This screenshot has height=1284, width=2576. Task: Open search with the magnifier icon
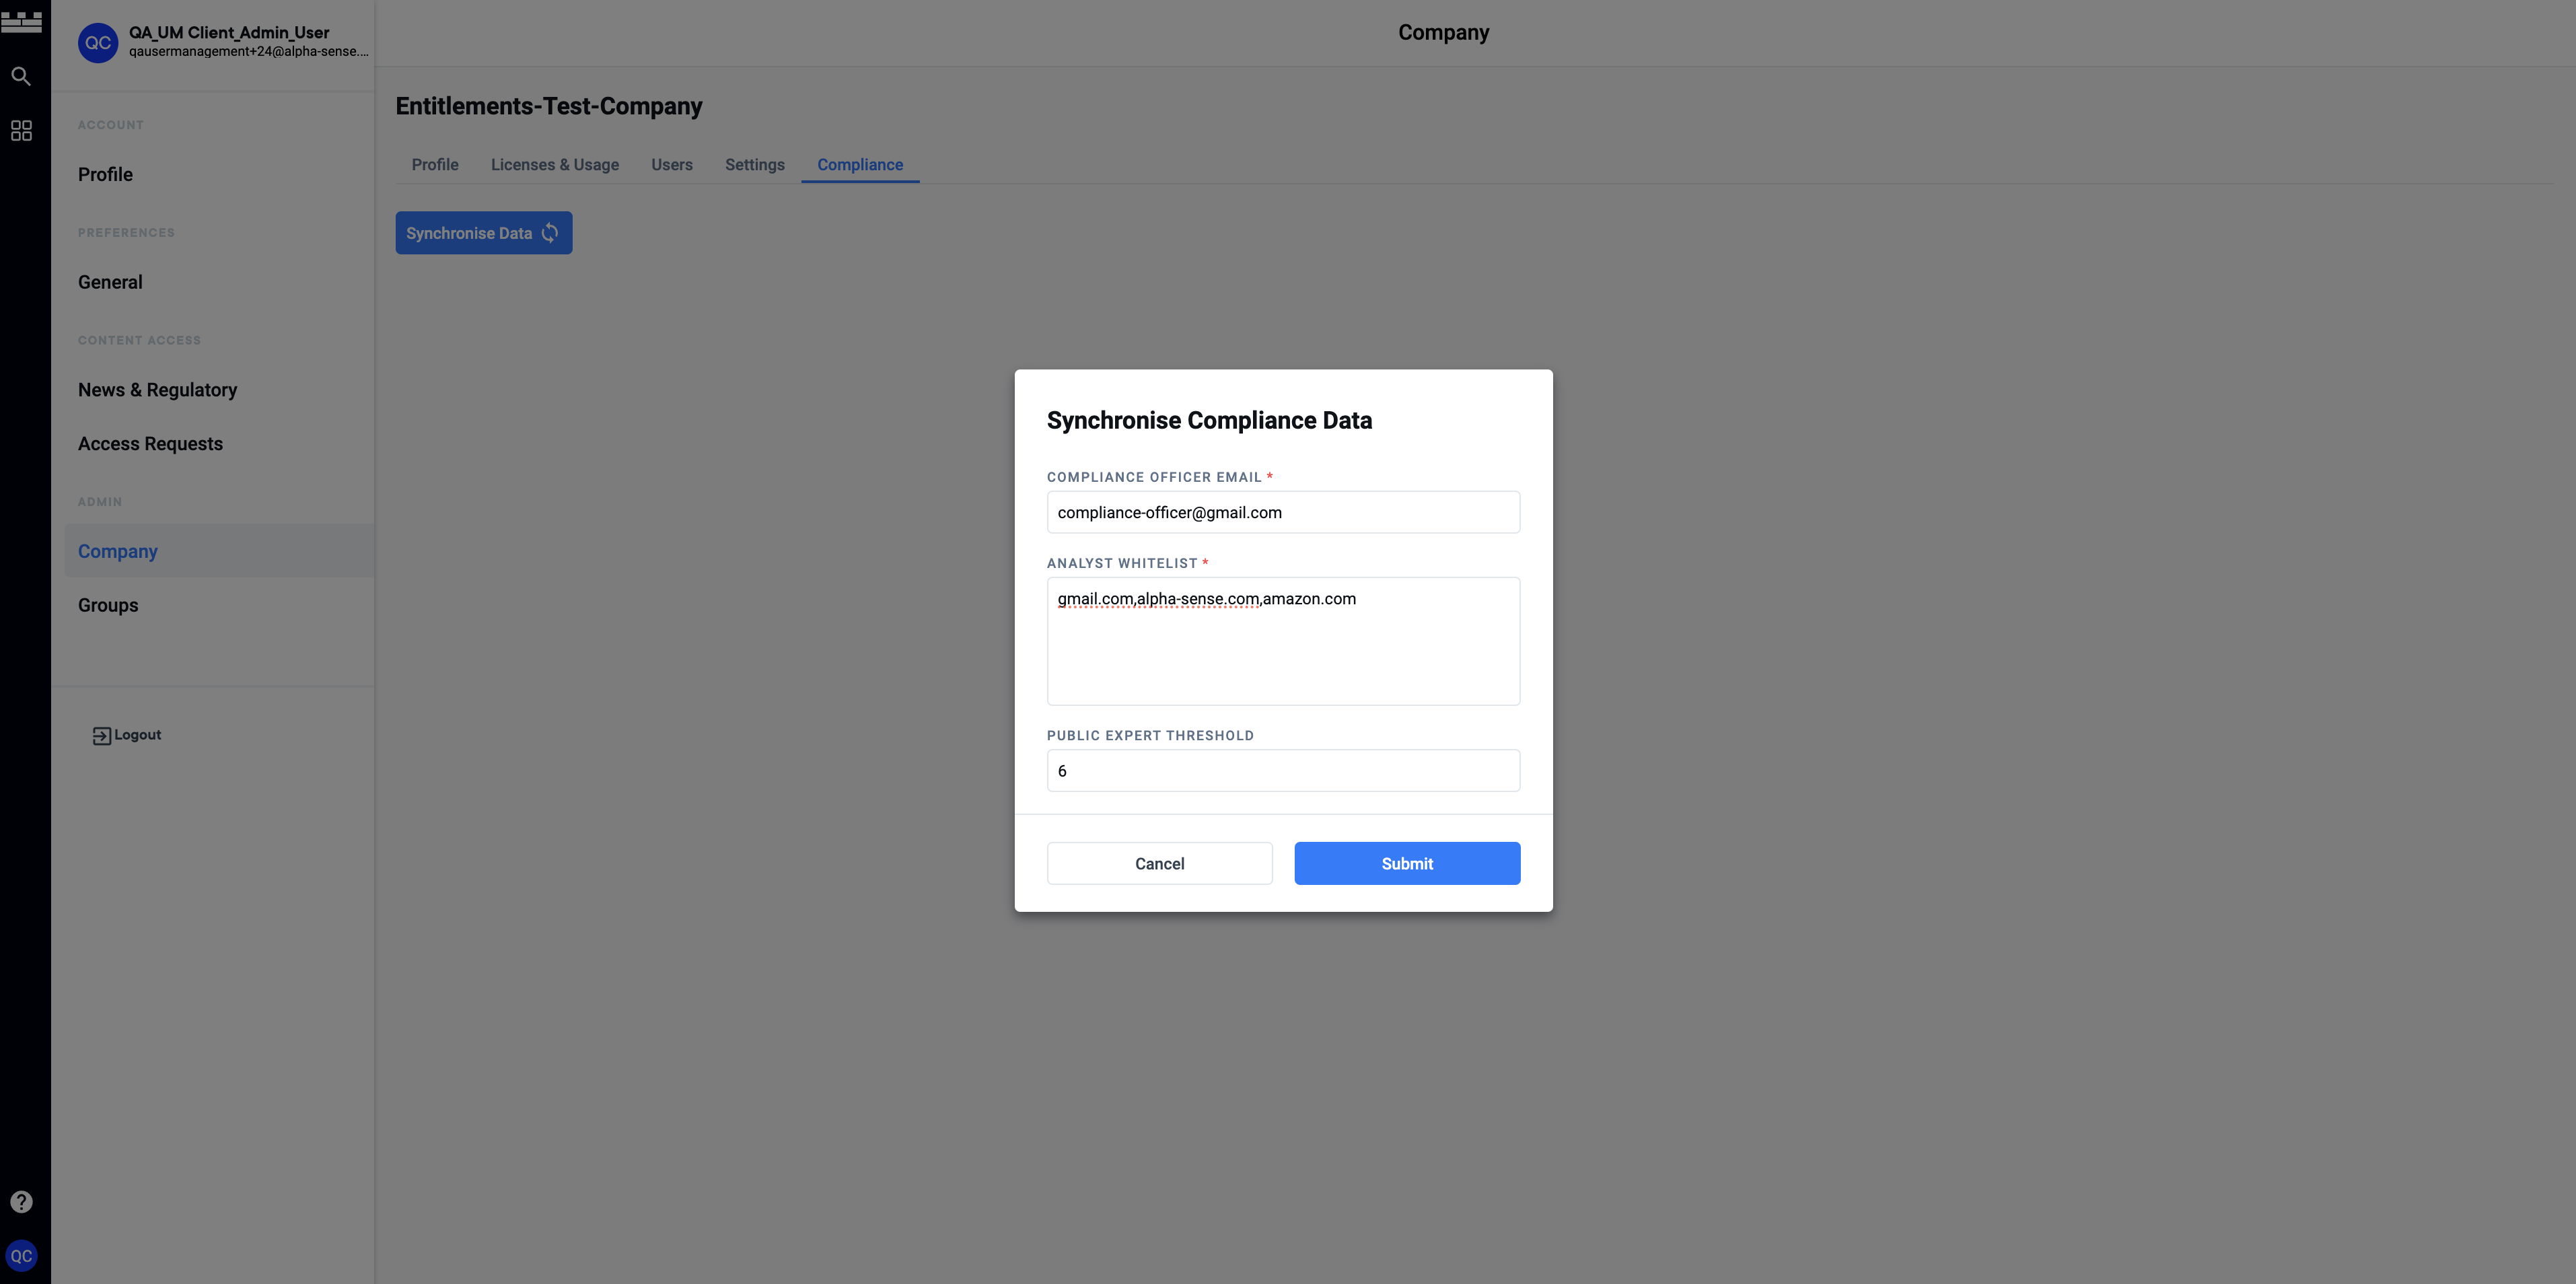point(21,76)
